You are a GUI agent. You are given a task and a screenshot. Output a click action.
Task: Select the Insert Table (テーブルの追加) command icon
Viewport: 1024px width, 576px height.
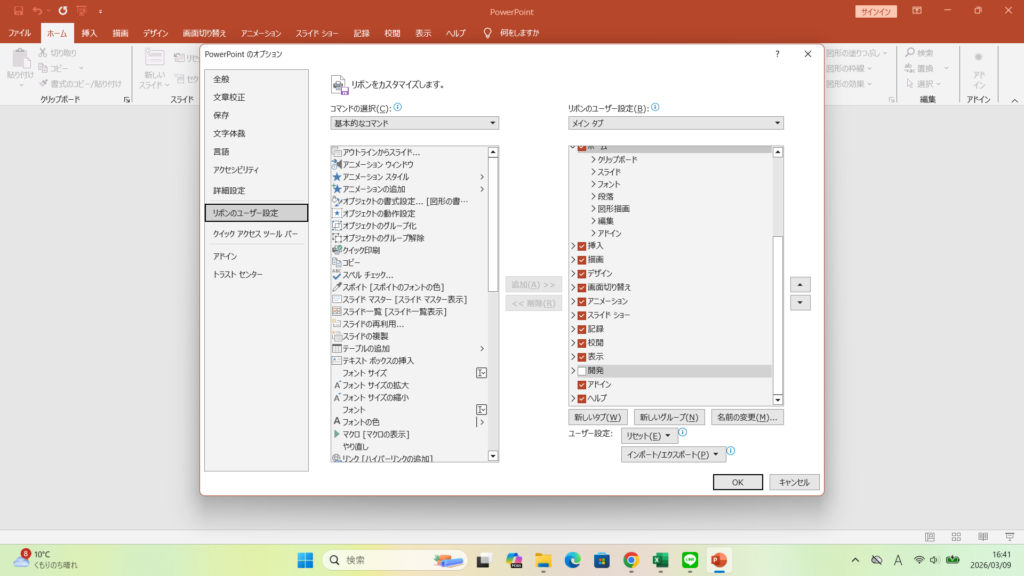337,348
